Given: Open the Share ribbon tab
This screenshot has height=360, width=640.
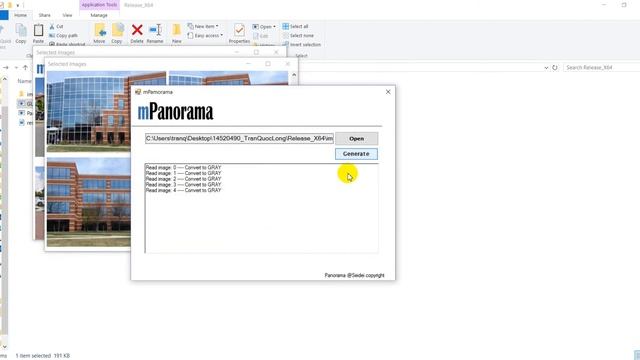Looking at the screenshot, I should click(x=44, y=15).
